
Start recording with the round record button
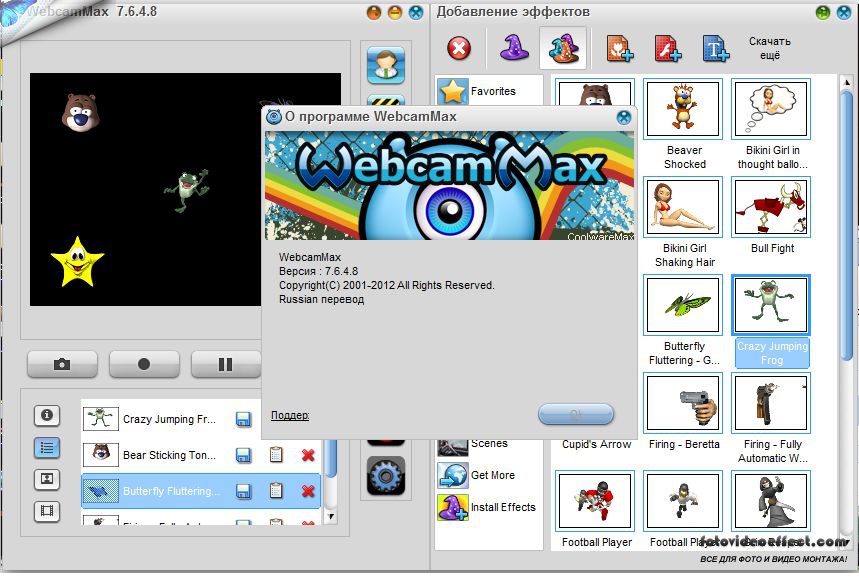pos(144,364)
